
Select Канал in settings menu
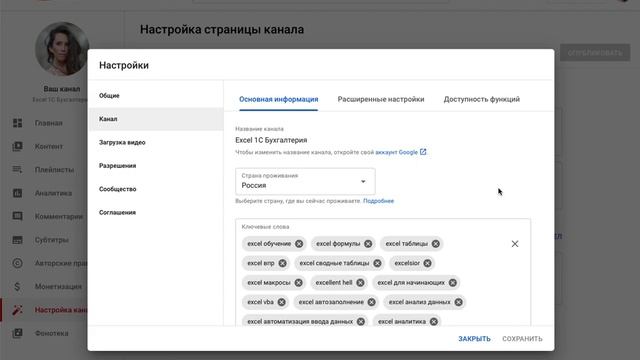[156, 119]
